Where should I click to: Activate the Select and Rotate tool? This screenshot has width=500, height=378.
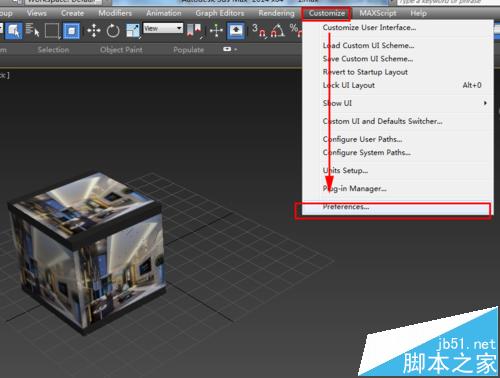point(113,31)
